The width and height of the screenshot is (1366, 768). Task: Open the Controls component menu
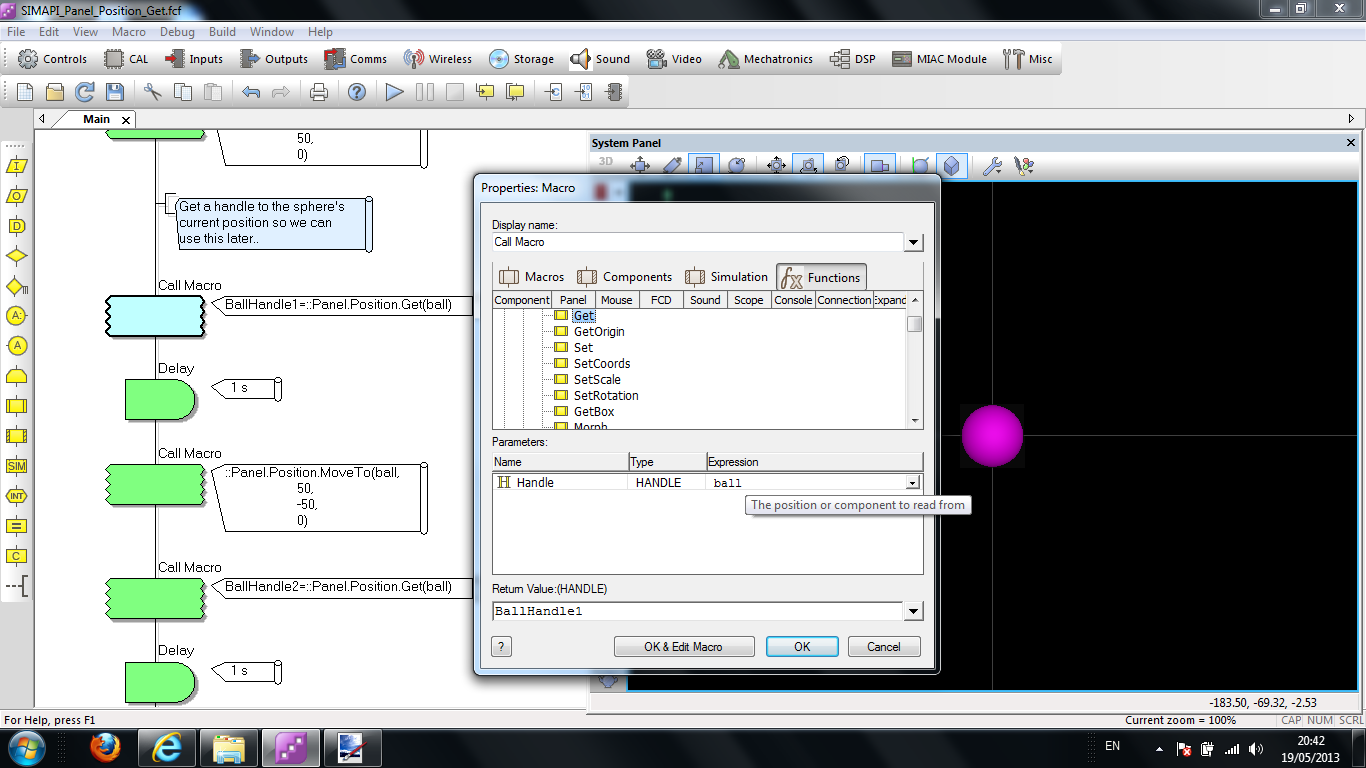pyautogui.click(x=53, y=59)
